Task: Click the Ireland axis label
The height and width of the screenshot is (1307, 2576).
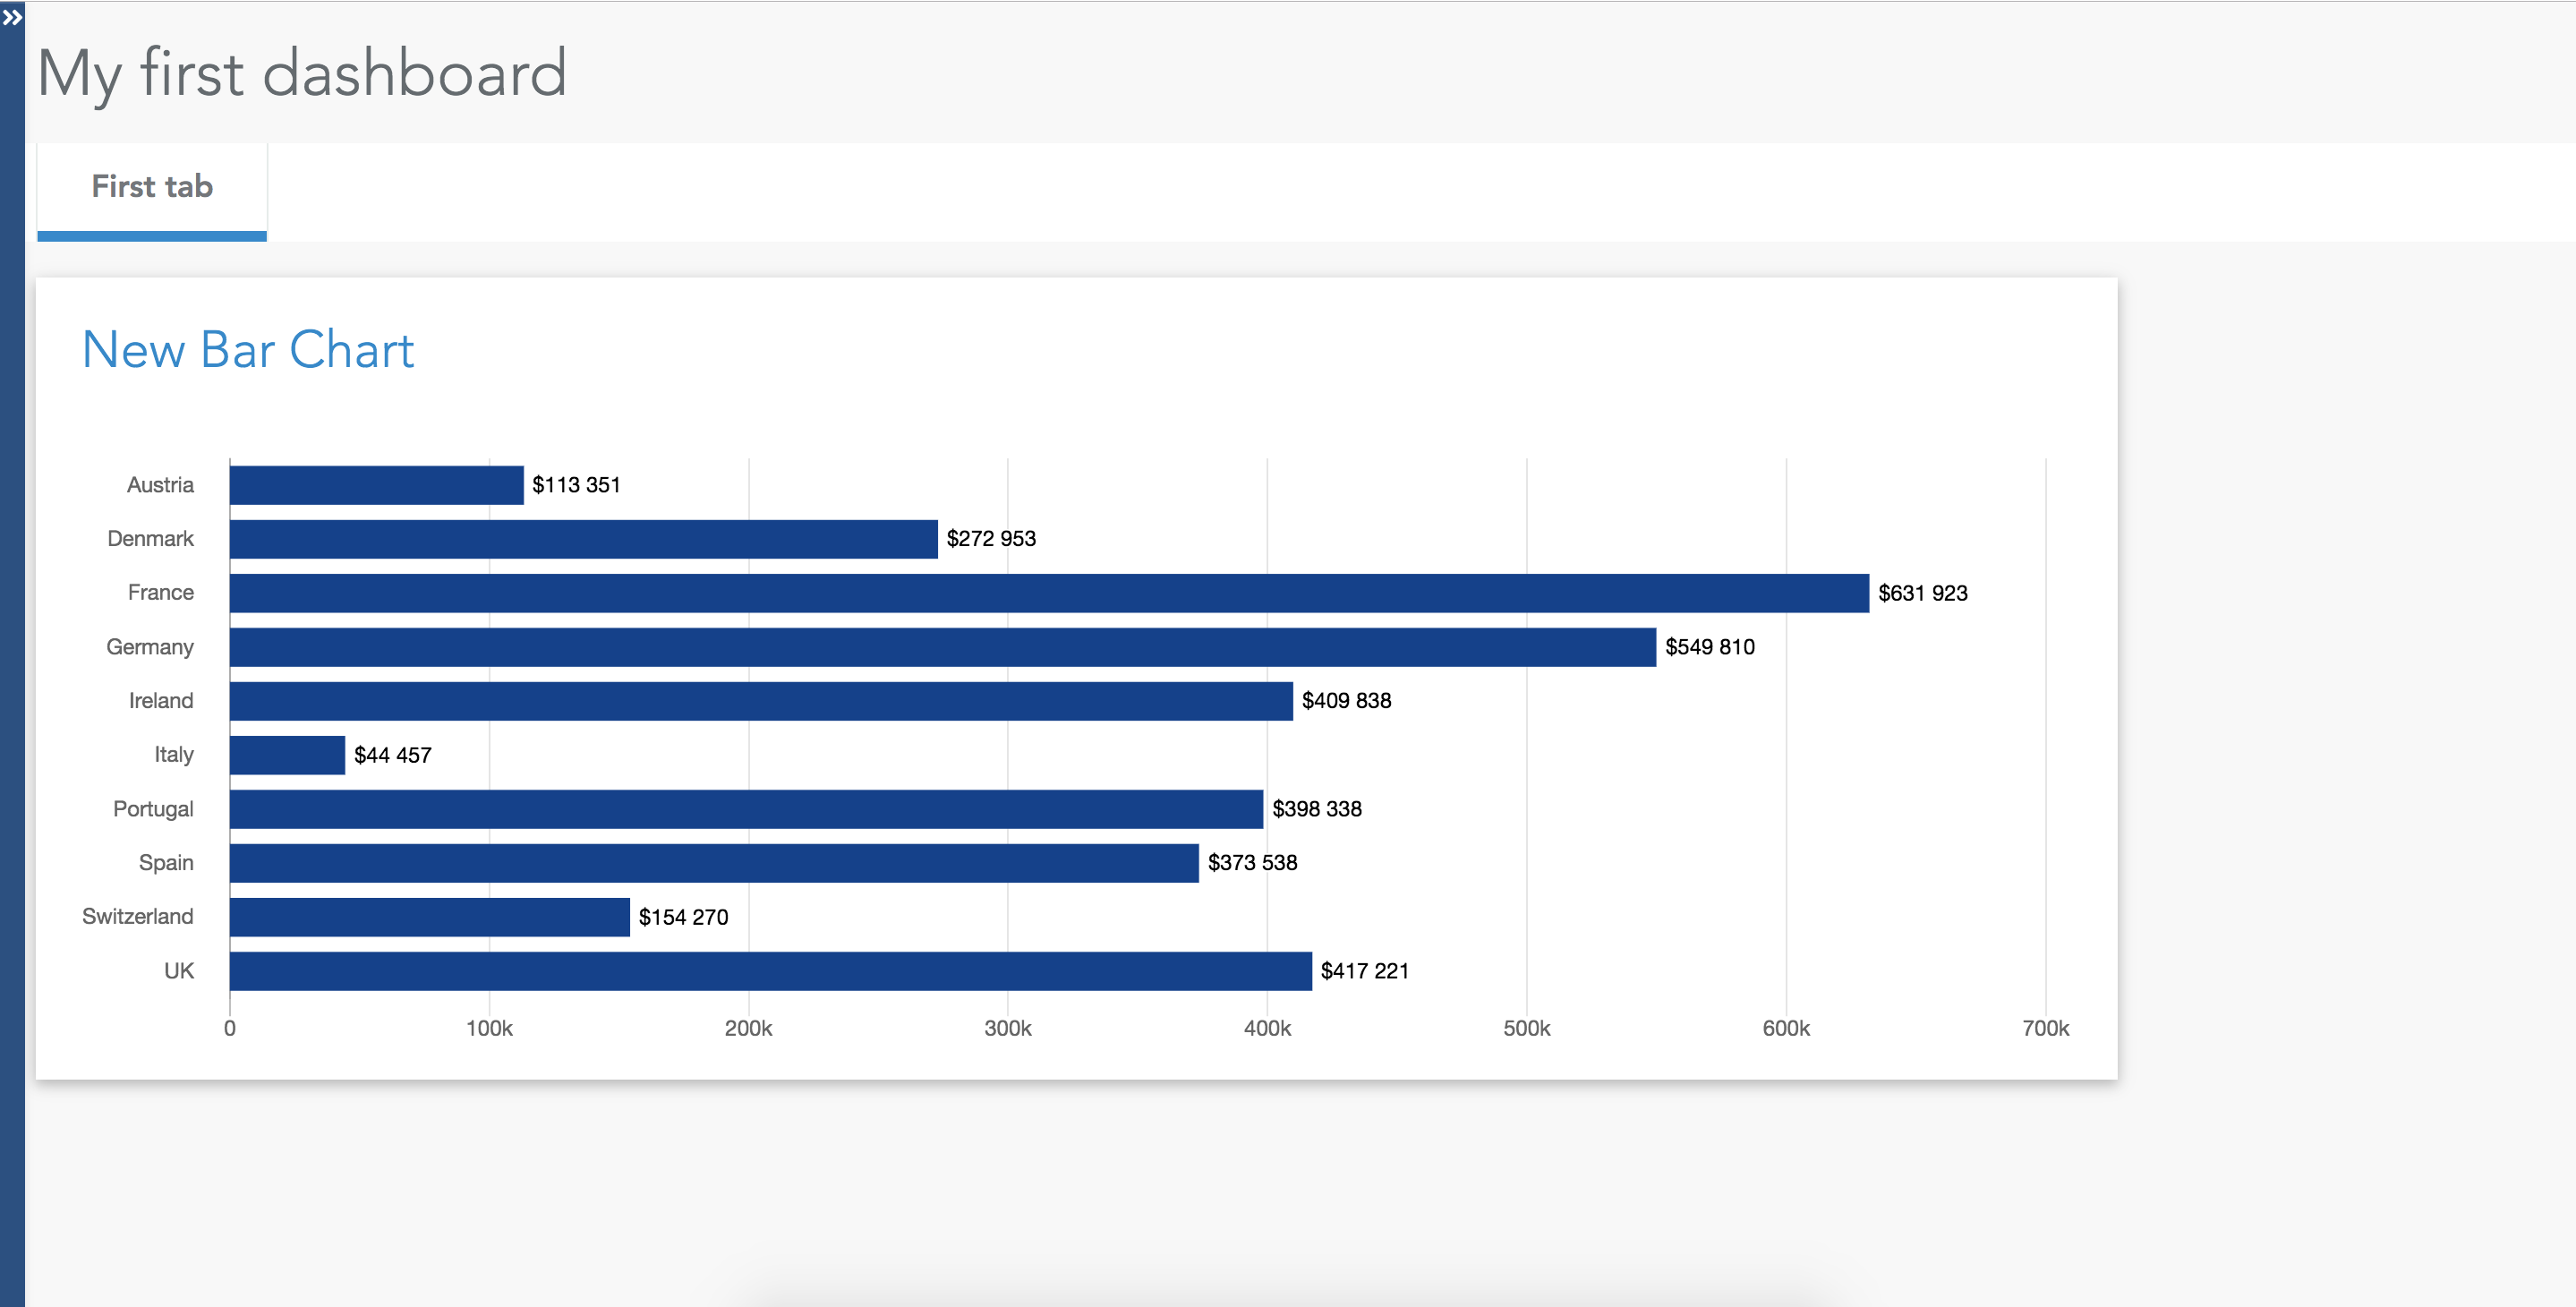Action: tap(161, 701)
